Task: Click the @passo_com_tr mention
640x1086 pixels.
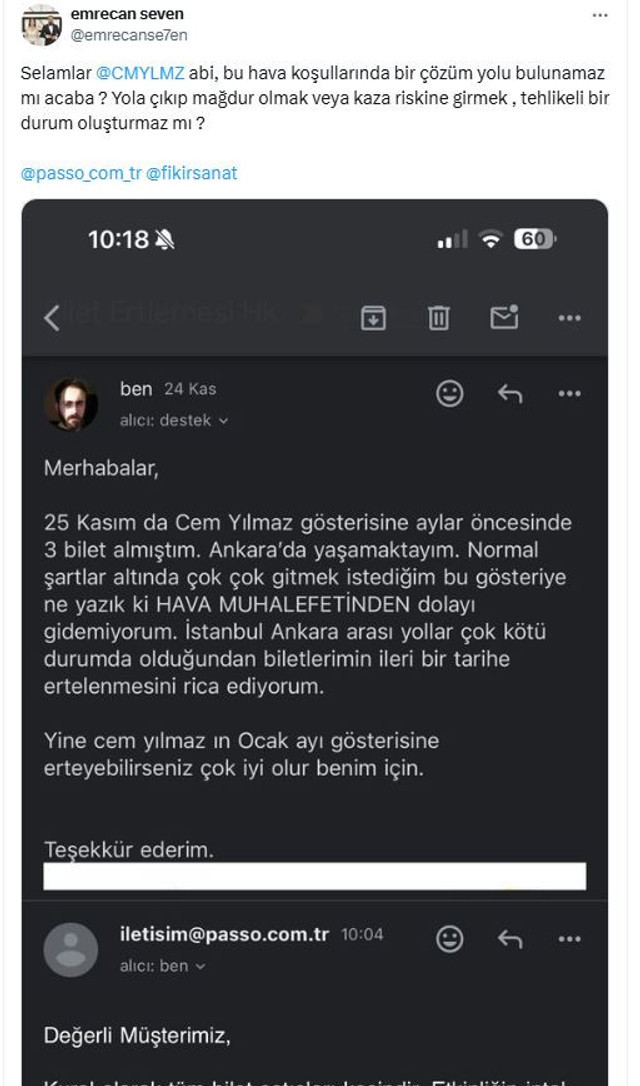Action: (x=77, y=173)
